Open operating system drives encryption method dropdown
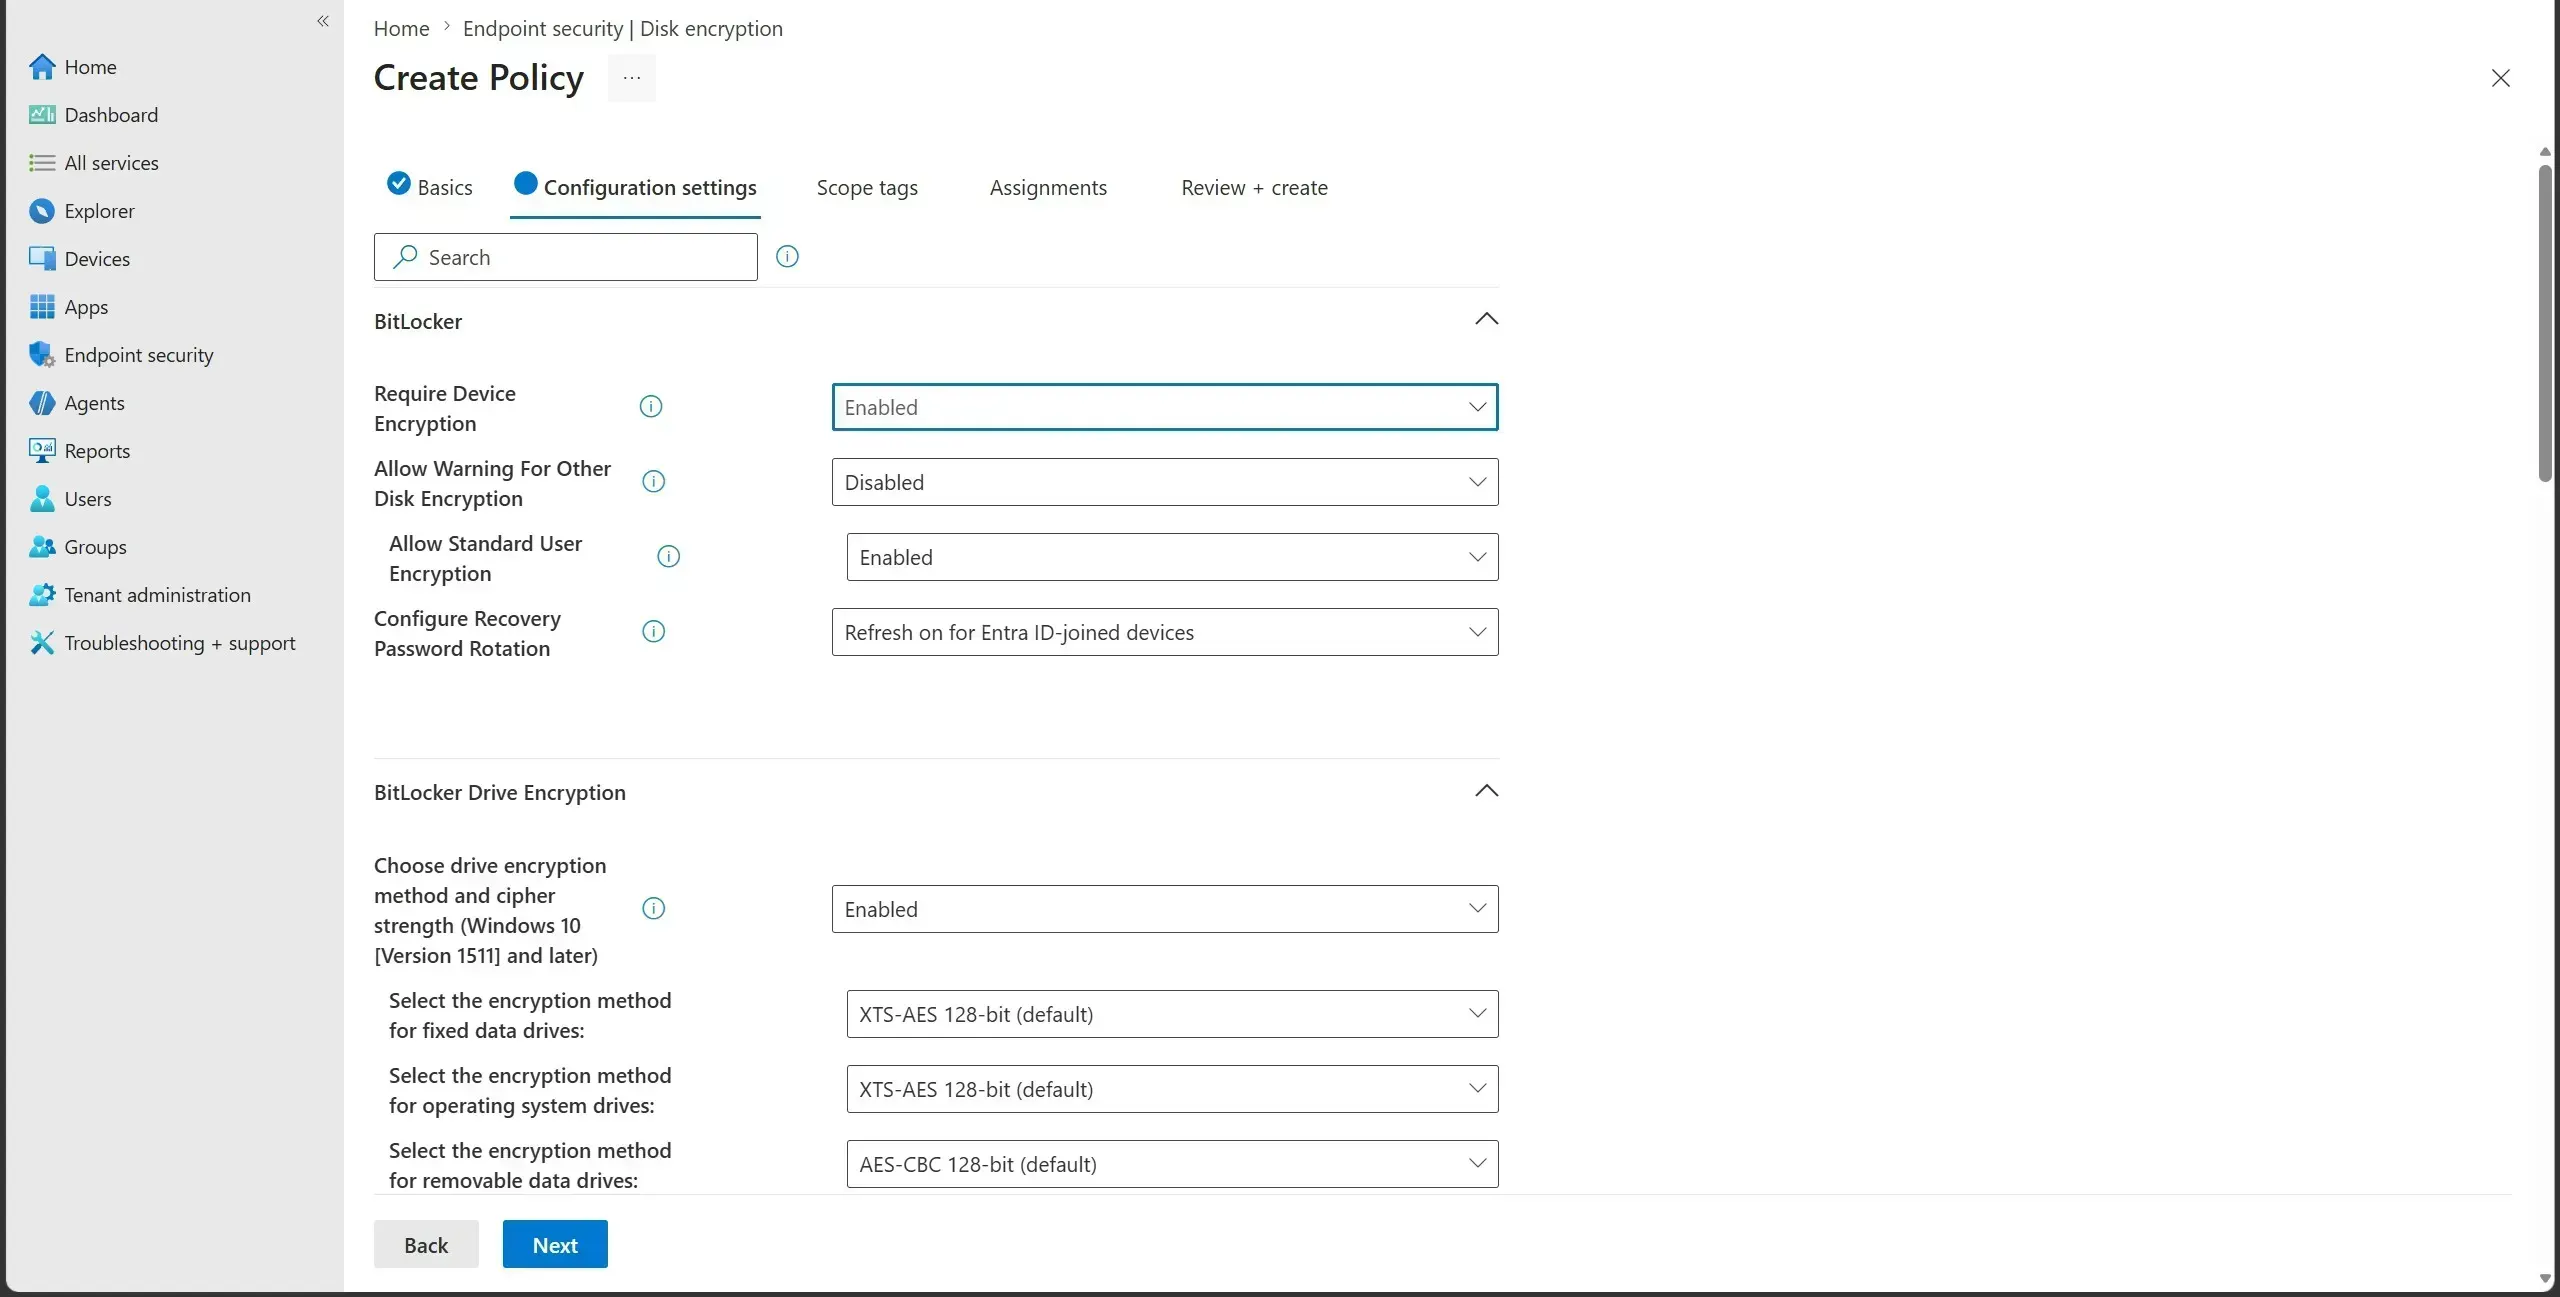Image resolution: width=2560 pixels, height=1297 pixels. (x=1172, y=1089)
